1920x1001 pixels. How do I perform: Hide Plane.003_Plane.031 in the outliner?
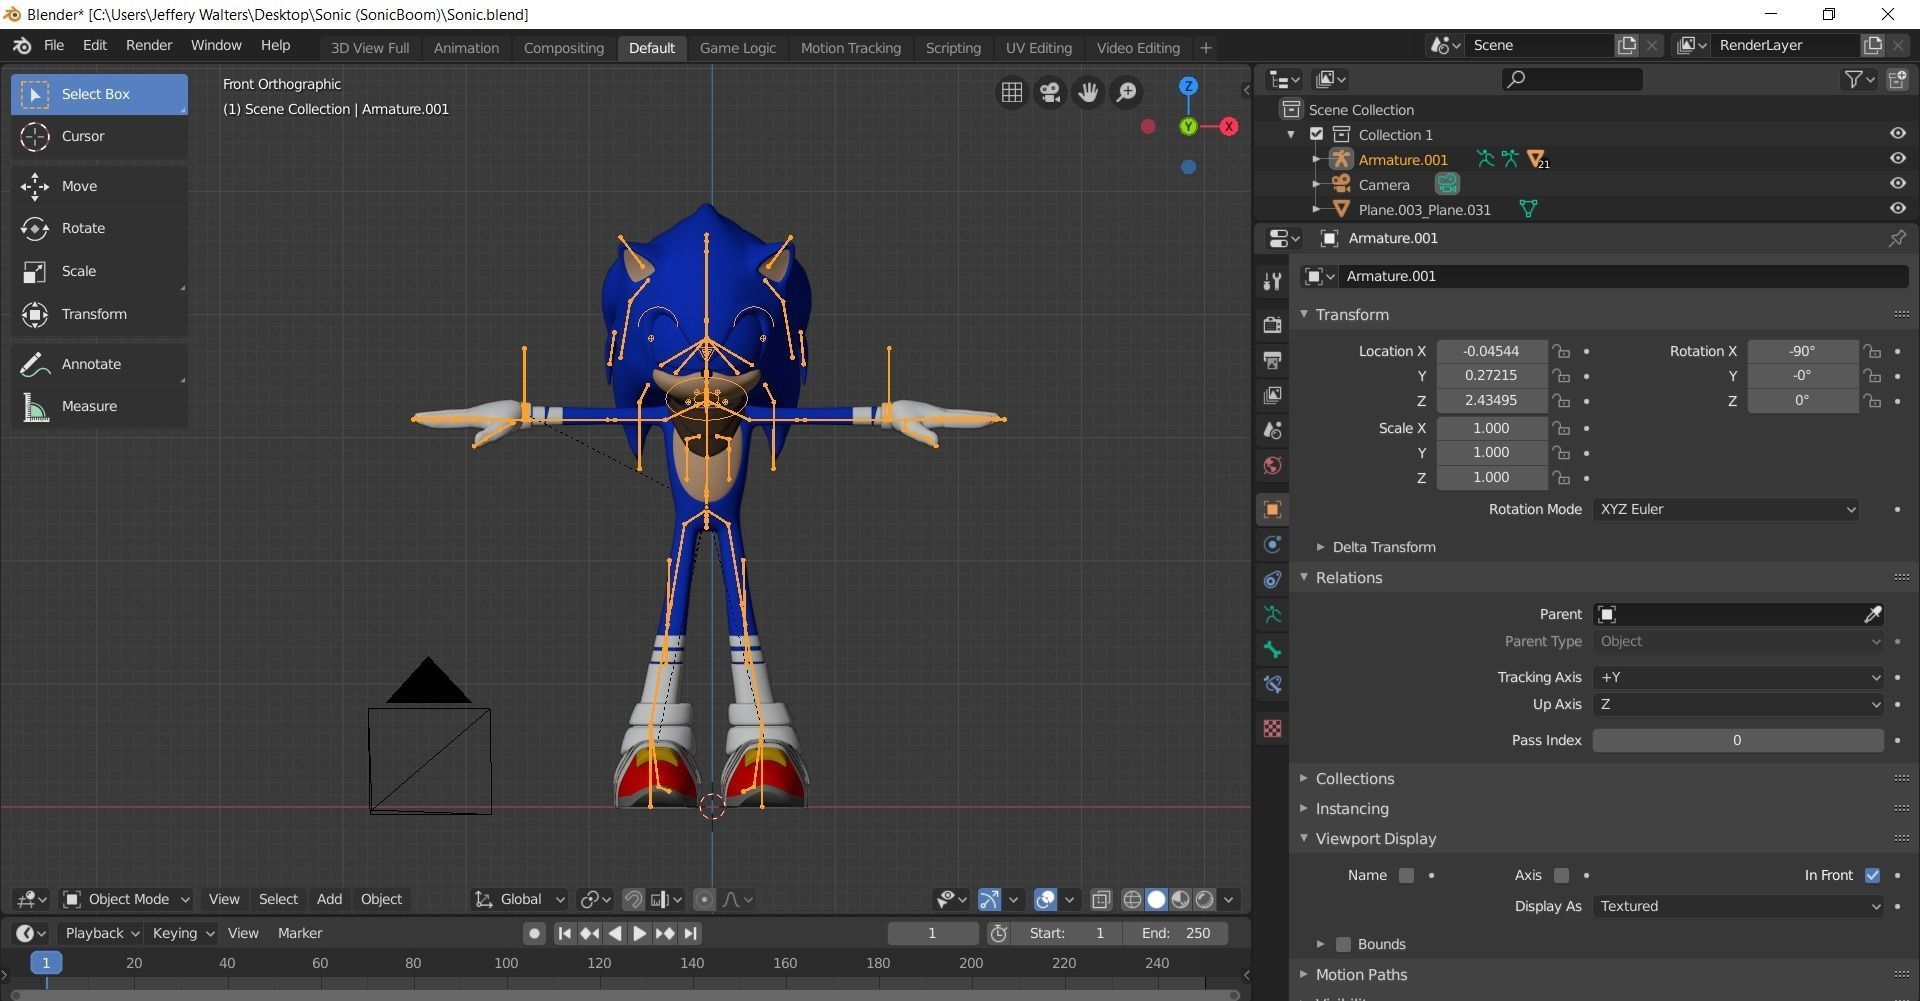pos(1897,208)
